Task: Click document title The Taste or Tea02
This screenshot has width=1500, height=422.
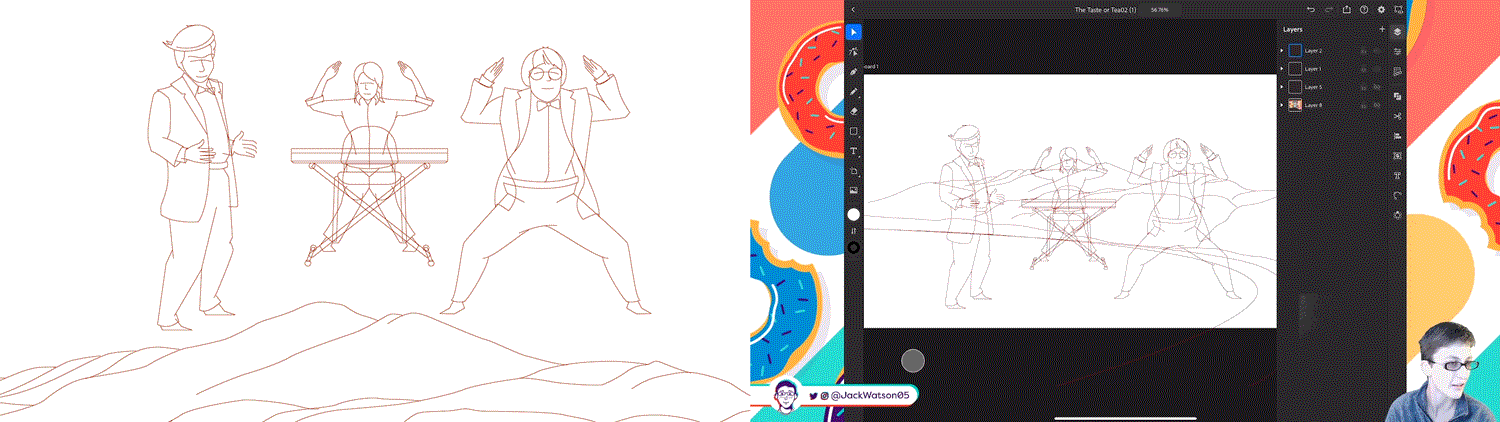Action: click(1108, 10)
